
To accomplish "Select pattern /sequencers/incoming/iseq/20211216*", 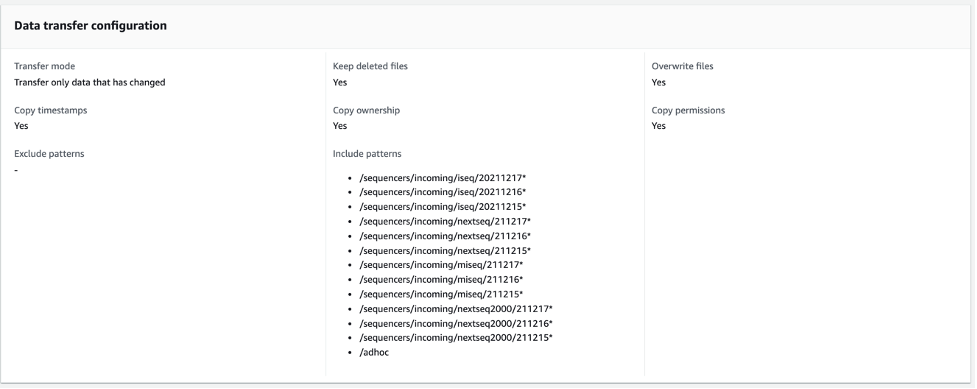I will click(x=443, y=192).
